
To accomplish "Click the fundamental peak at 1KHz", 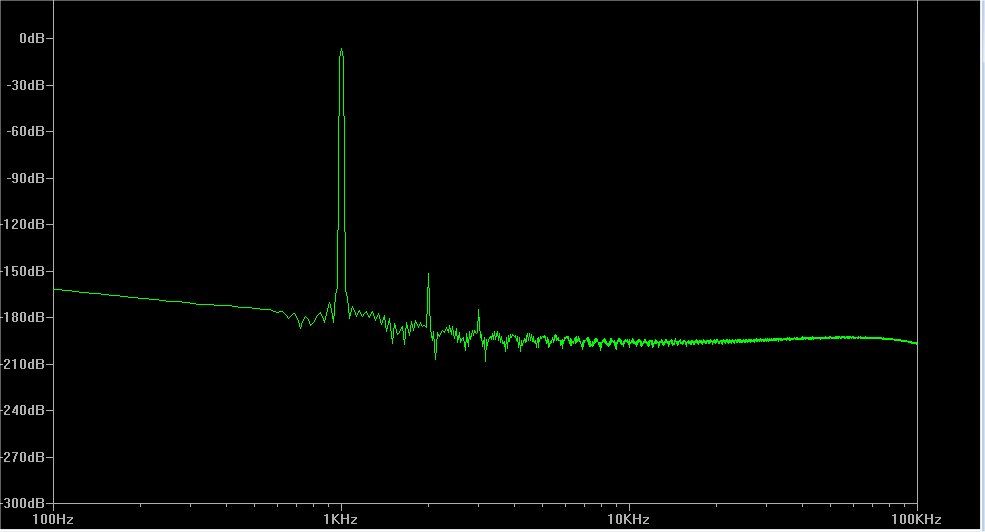I will tap(341, 50).
